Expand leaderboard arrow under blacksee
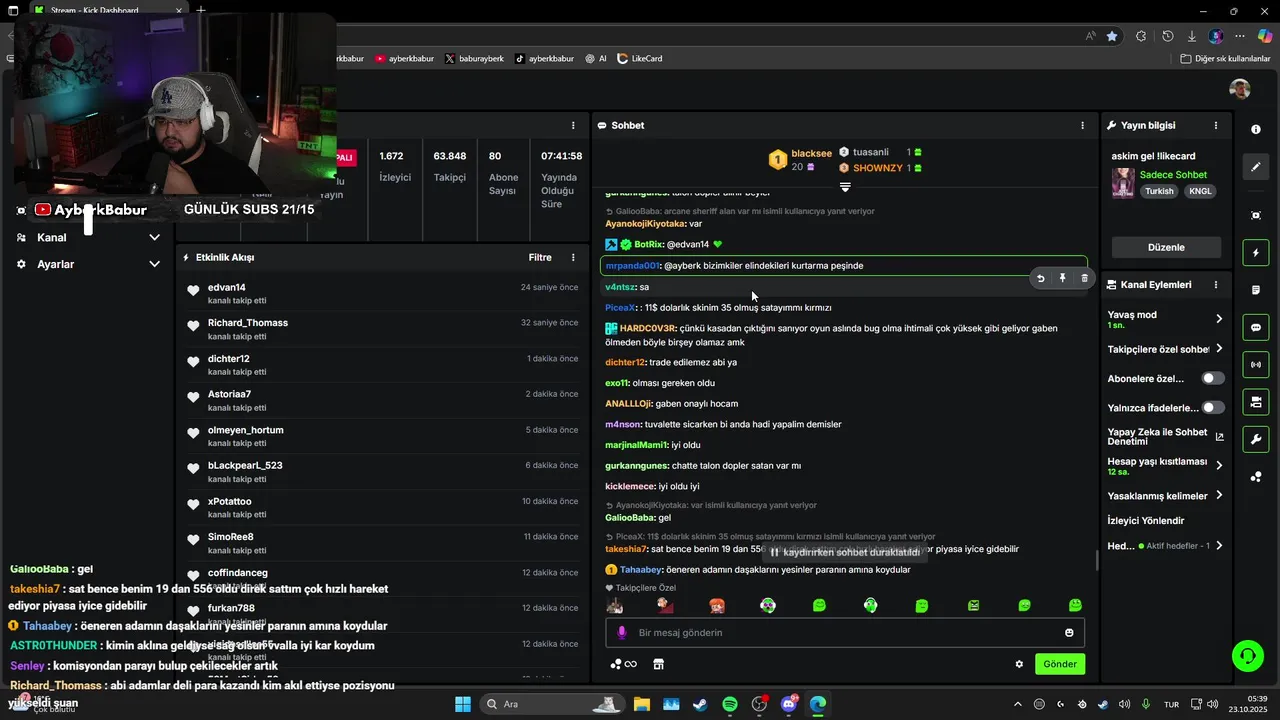This screenshot has height=720, width=1280. 845,187
